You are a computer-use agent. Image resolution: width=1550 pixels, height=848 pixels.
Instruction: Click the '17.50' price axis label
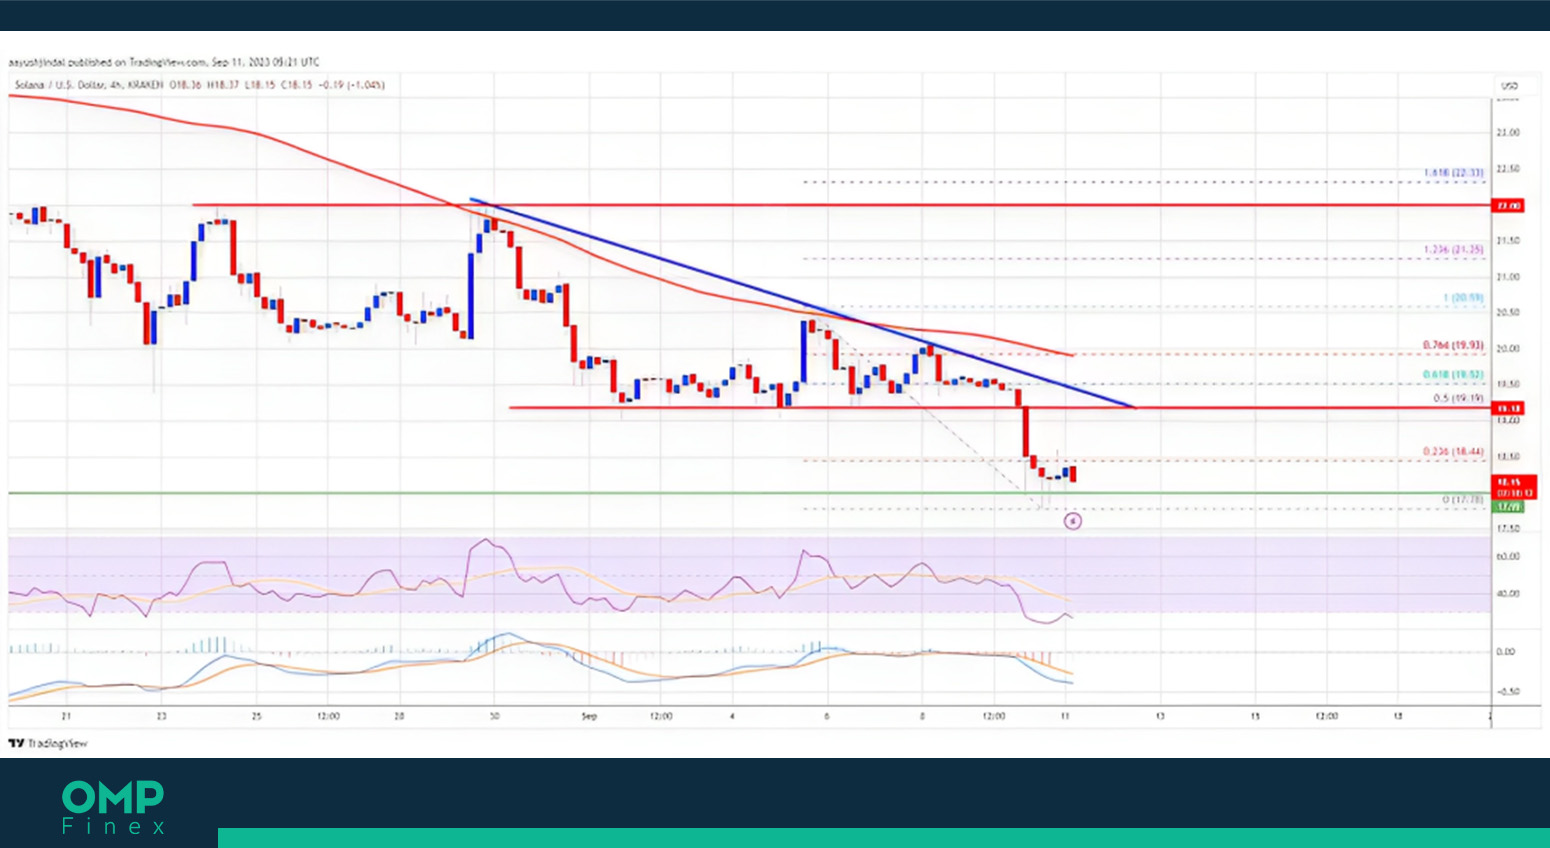[x=1508, y=528]
